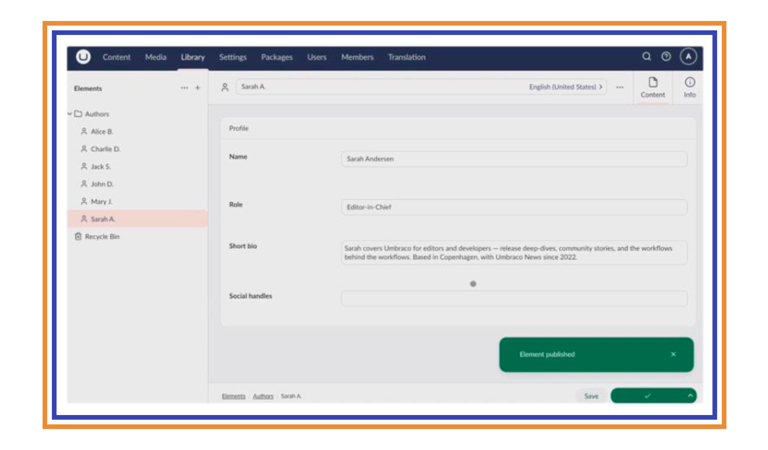
Task: Follow the Elements breadcrumb link
Action: pyautogui.click(x=234, y=396)
